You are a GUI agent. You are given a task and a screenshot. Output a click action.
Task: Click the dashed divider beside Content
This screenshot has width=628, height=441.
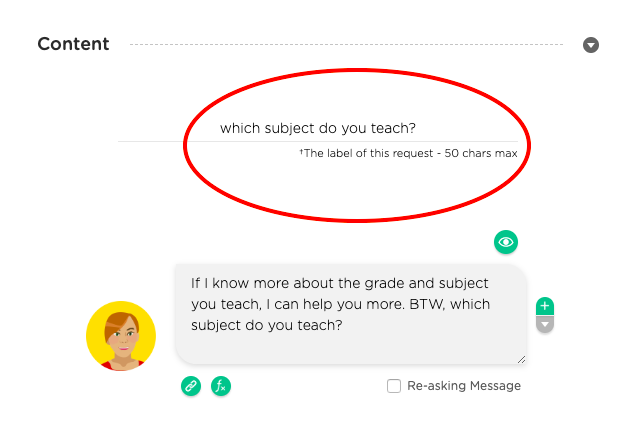click(x=346, y=44)
